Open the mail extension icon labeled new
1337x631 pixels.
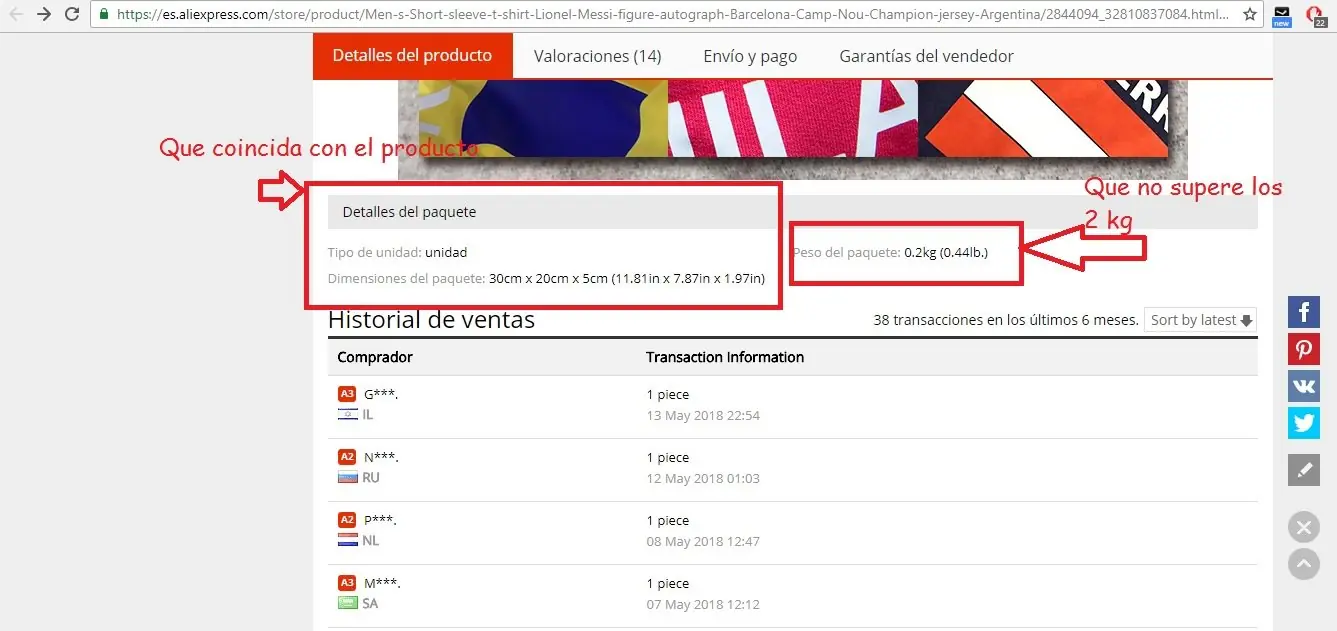[1282, 16]
